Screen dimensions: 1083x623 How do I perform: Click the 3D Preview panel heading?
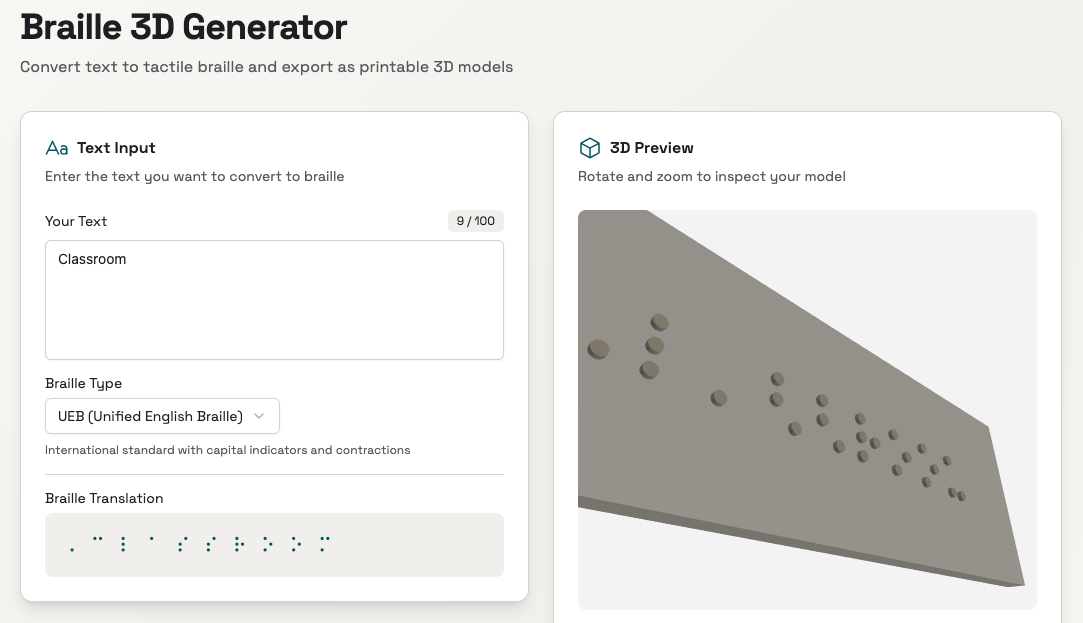point(651,148)
